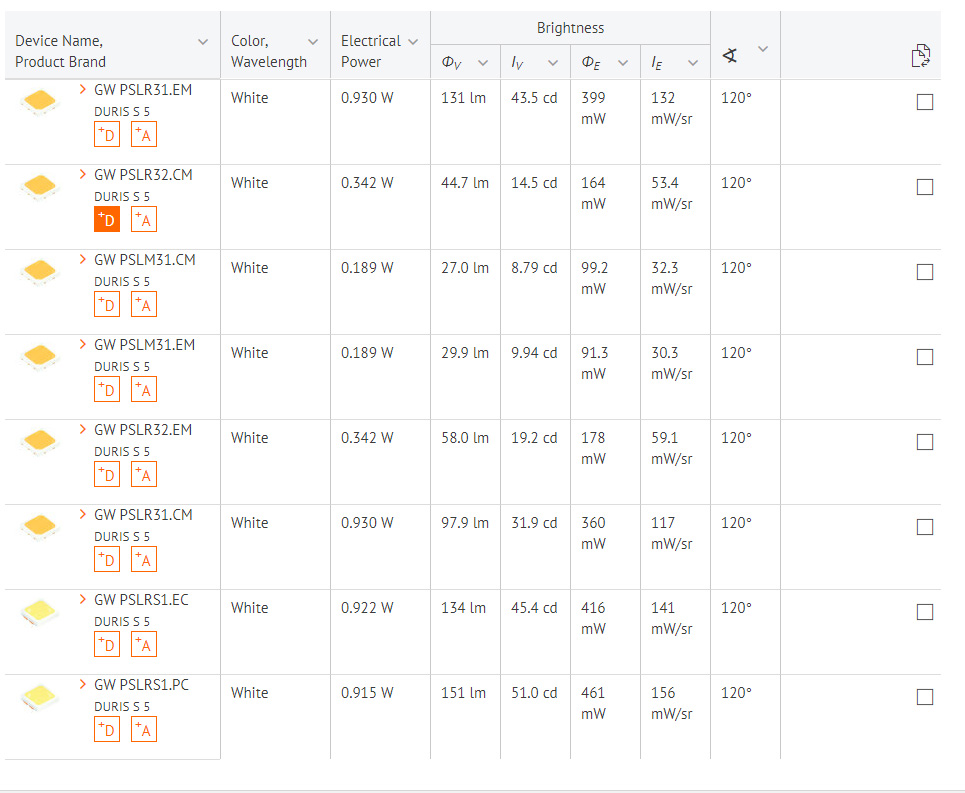Select the checkbox for GW PSLRS1.PC
The height and width of the screenshot is (793, 965).
[x=925, y=697]
